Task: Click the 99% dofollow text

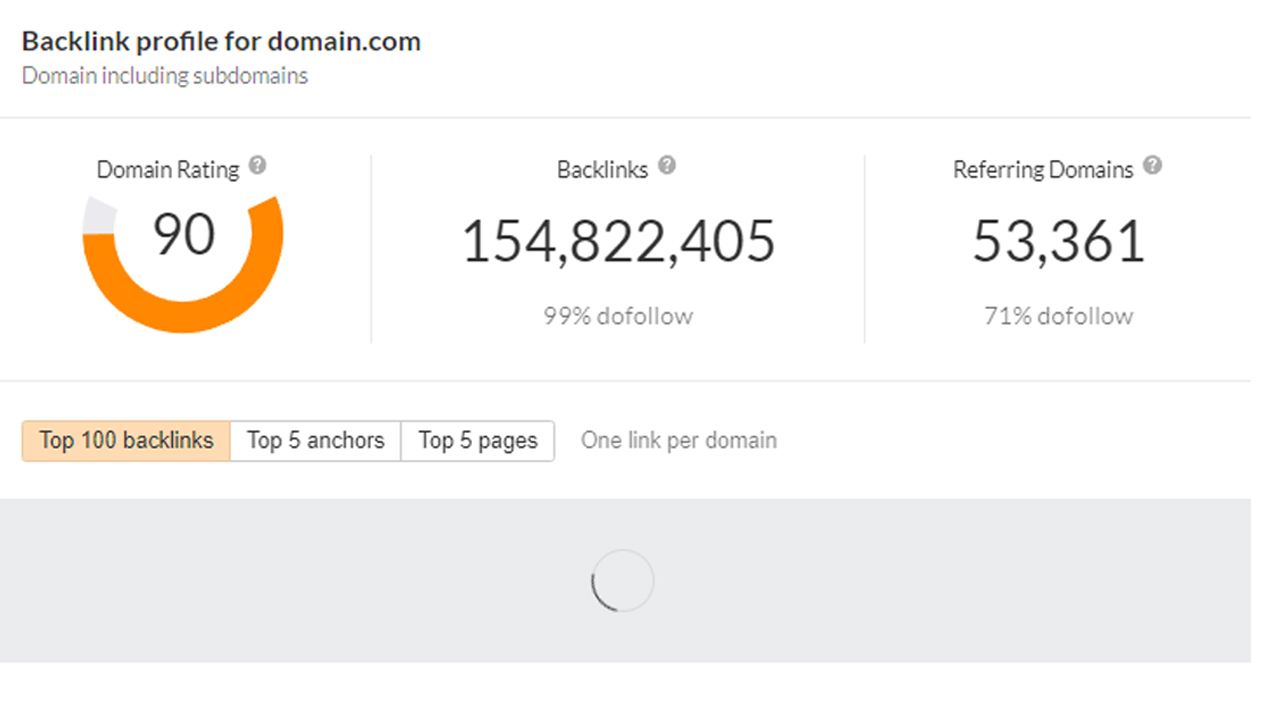Action: pyautogui.click(x=618, y=317)
